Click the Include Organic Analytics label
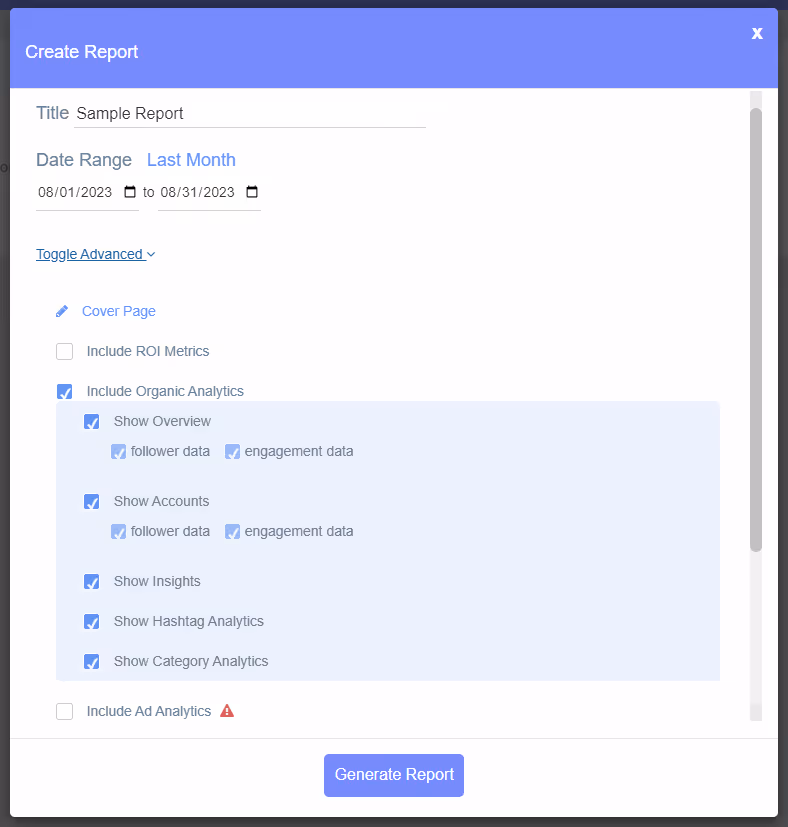The height and width of the screenshot is (827, 788). pos(165,391)
